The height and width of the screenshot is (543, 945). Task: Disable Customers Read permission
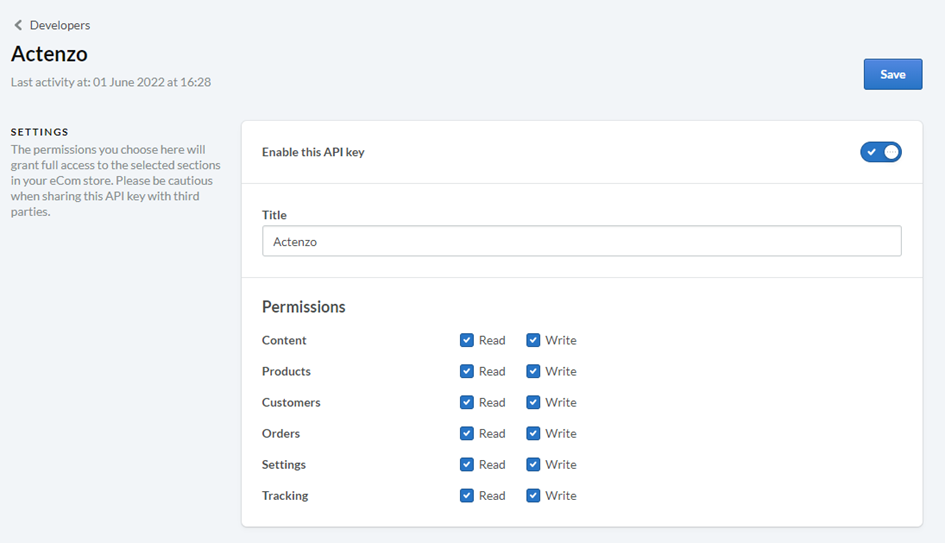(x=466, y=402)
